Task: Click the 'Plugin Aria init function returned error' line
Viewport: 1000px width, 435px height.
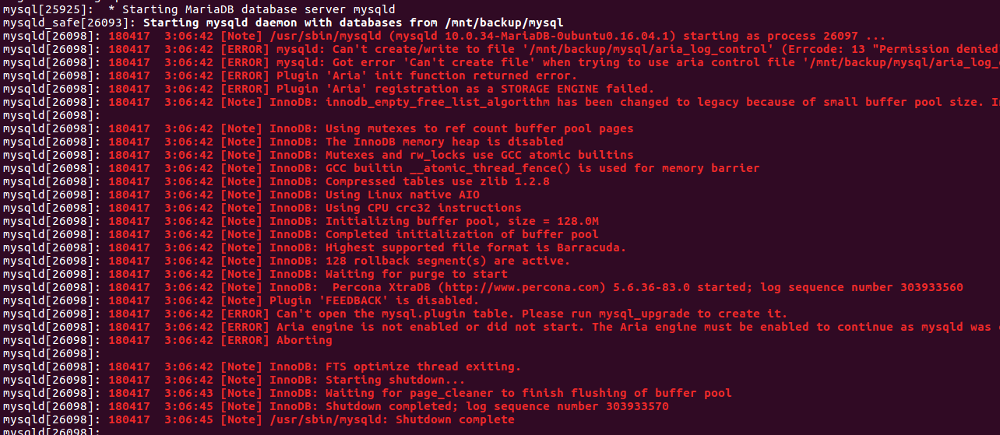Action: click(x=400, y=75)
